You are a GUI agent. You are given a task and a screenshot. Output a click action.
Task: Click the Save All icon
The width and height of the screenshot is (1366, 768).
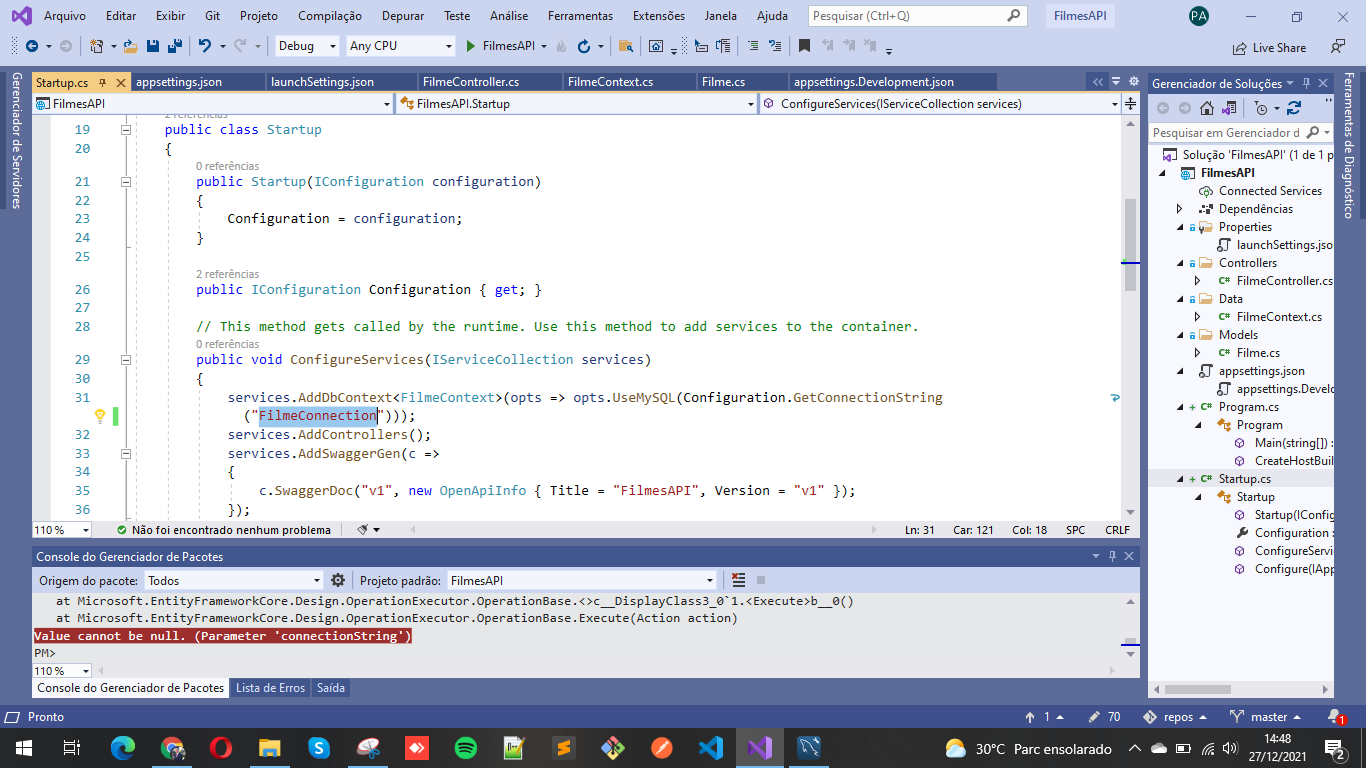pos(174,46)
